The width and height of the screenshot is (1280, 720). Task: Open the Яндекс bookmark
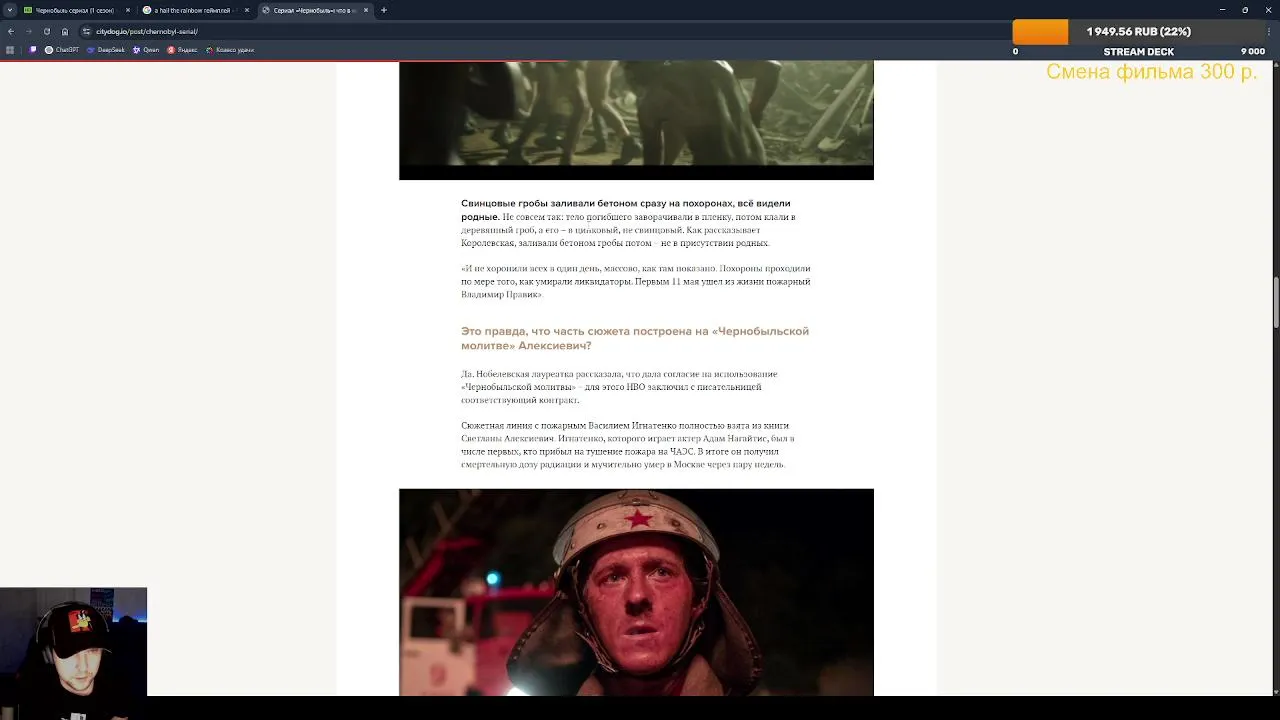coord(183,49)
